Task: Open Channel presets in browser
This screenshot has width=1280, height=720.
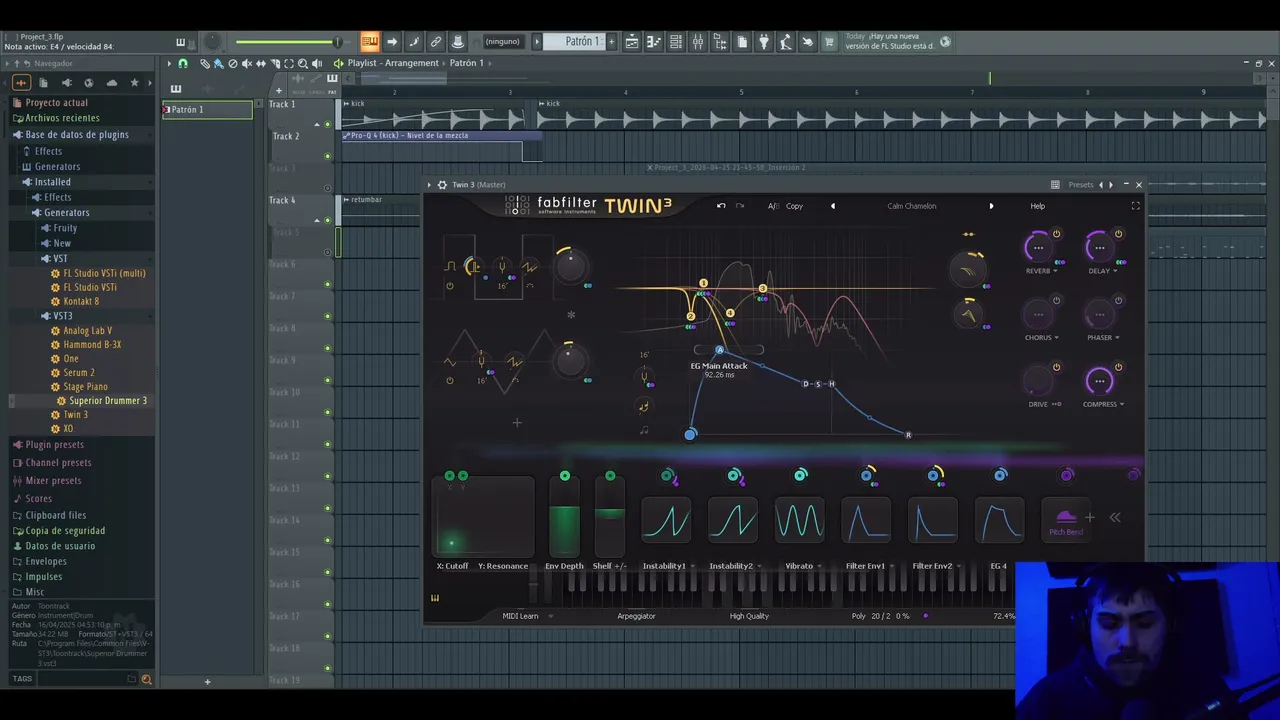Action: point(58,463)
